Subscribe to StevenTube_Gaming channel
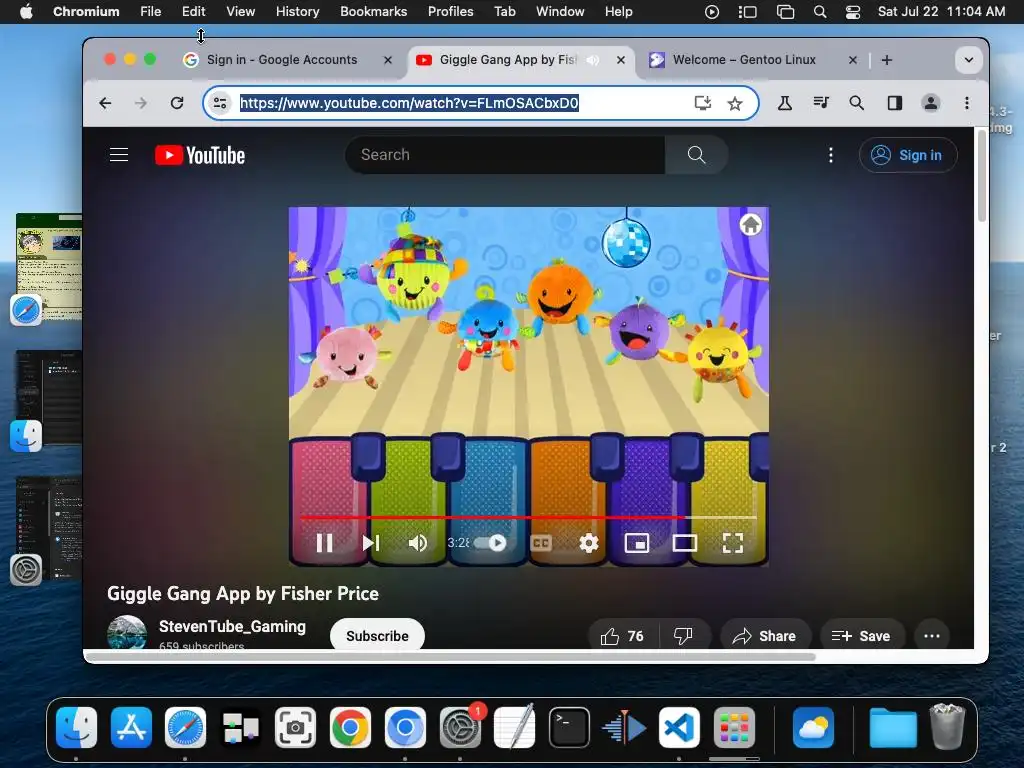Viewport: 1024px width, 768px height. [377, 635]
